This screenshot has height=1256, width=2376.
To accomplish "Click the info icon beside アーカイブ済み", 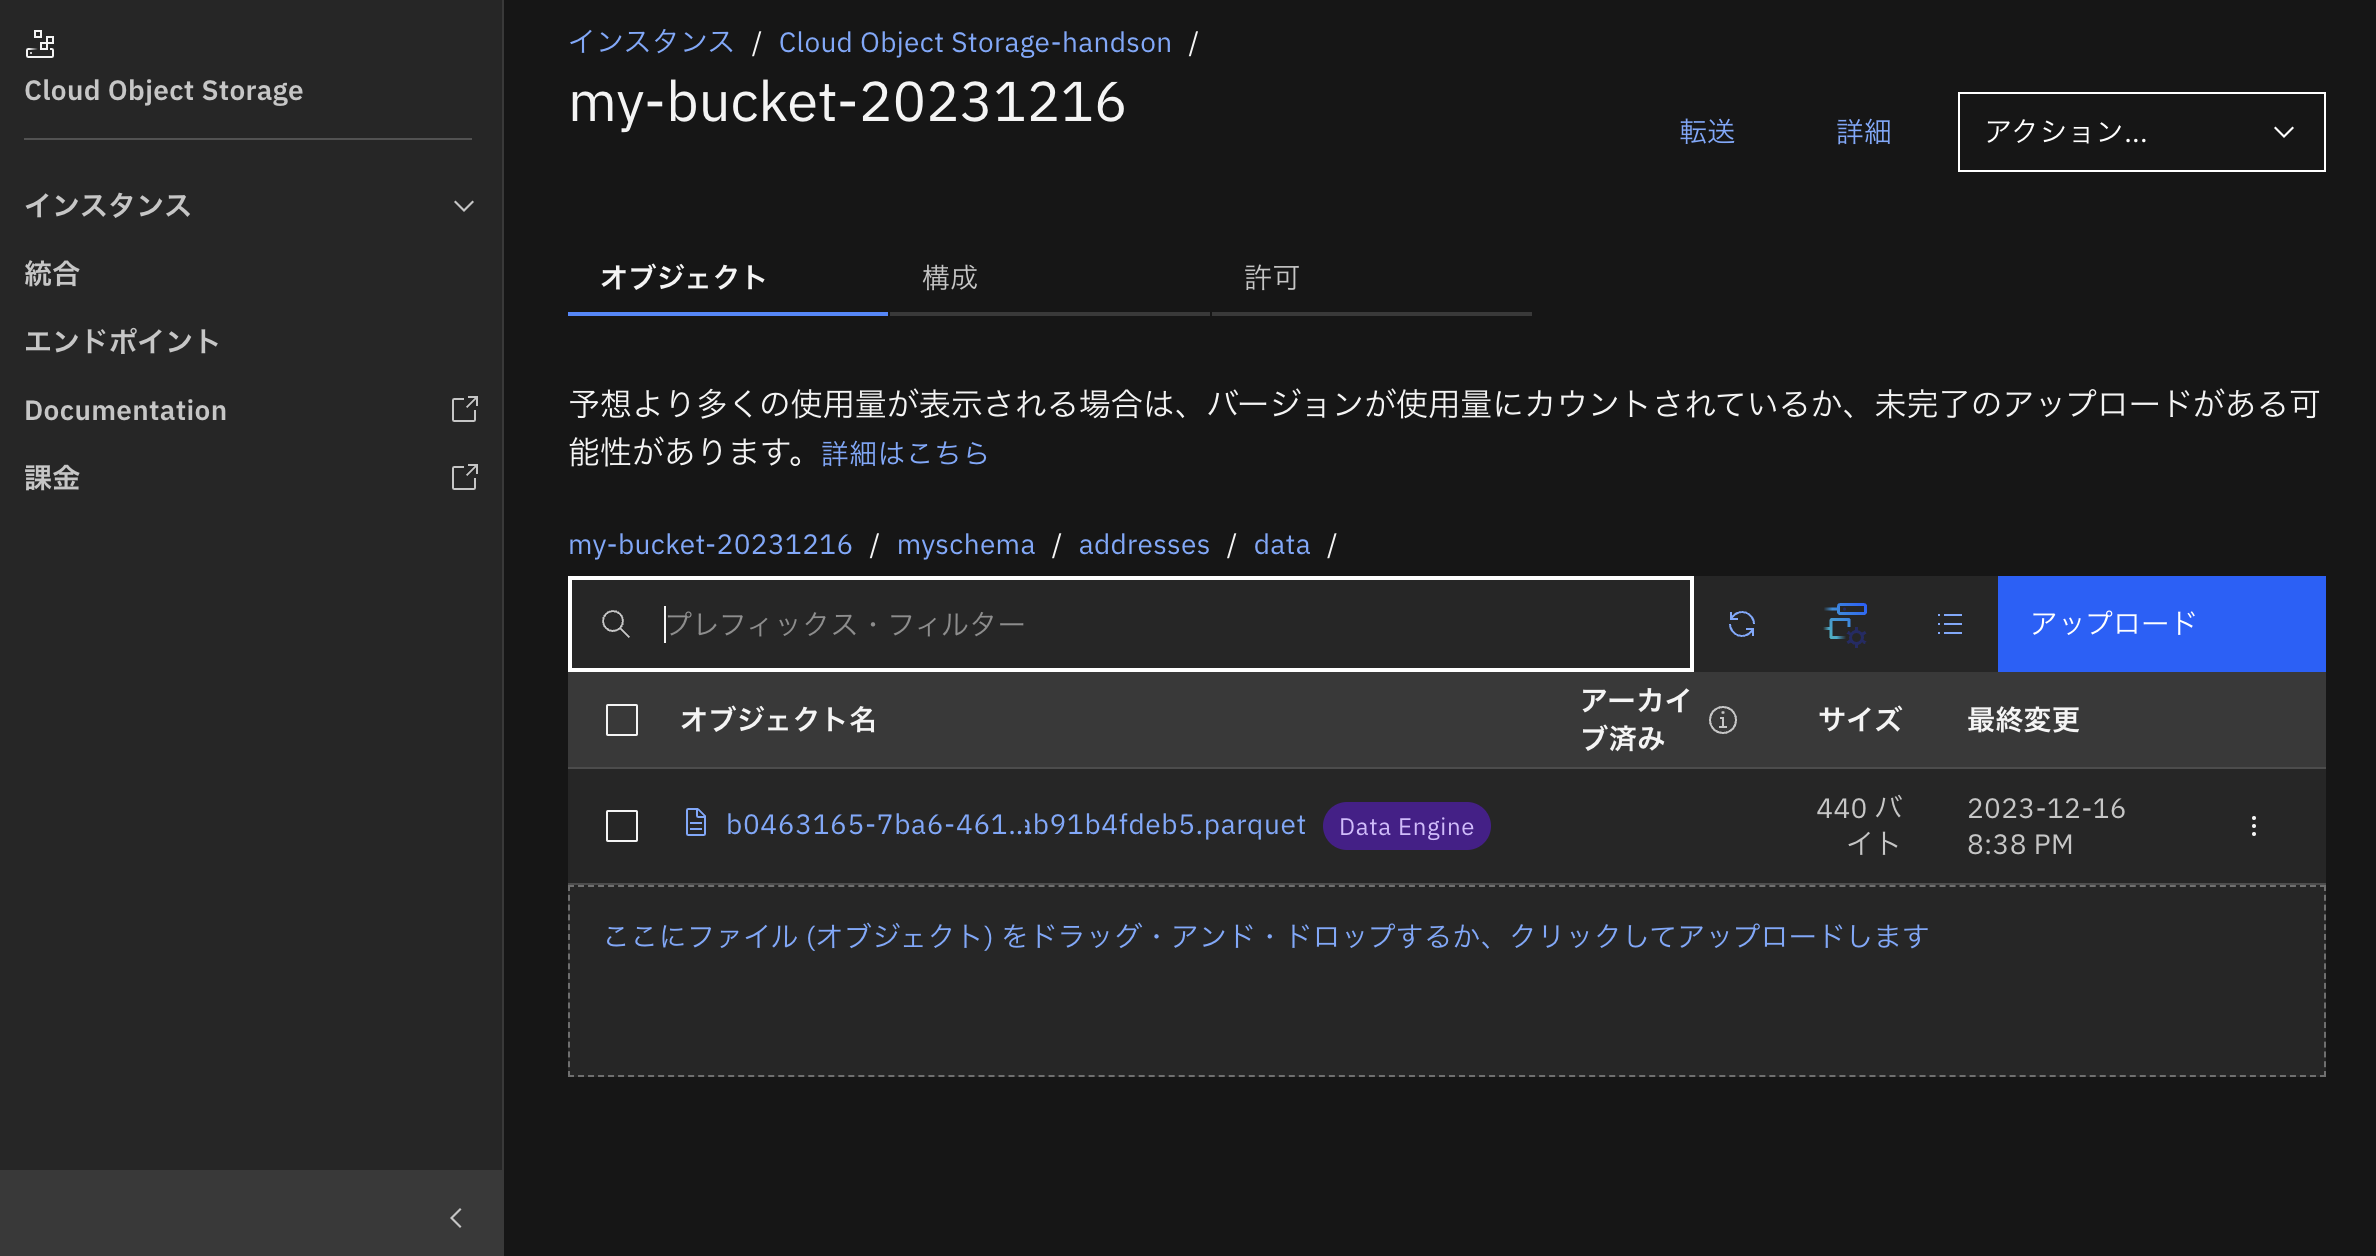I will pos(1722,720).
